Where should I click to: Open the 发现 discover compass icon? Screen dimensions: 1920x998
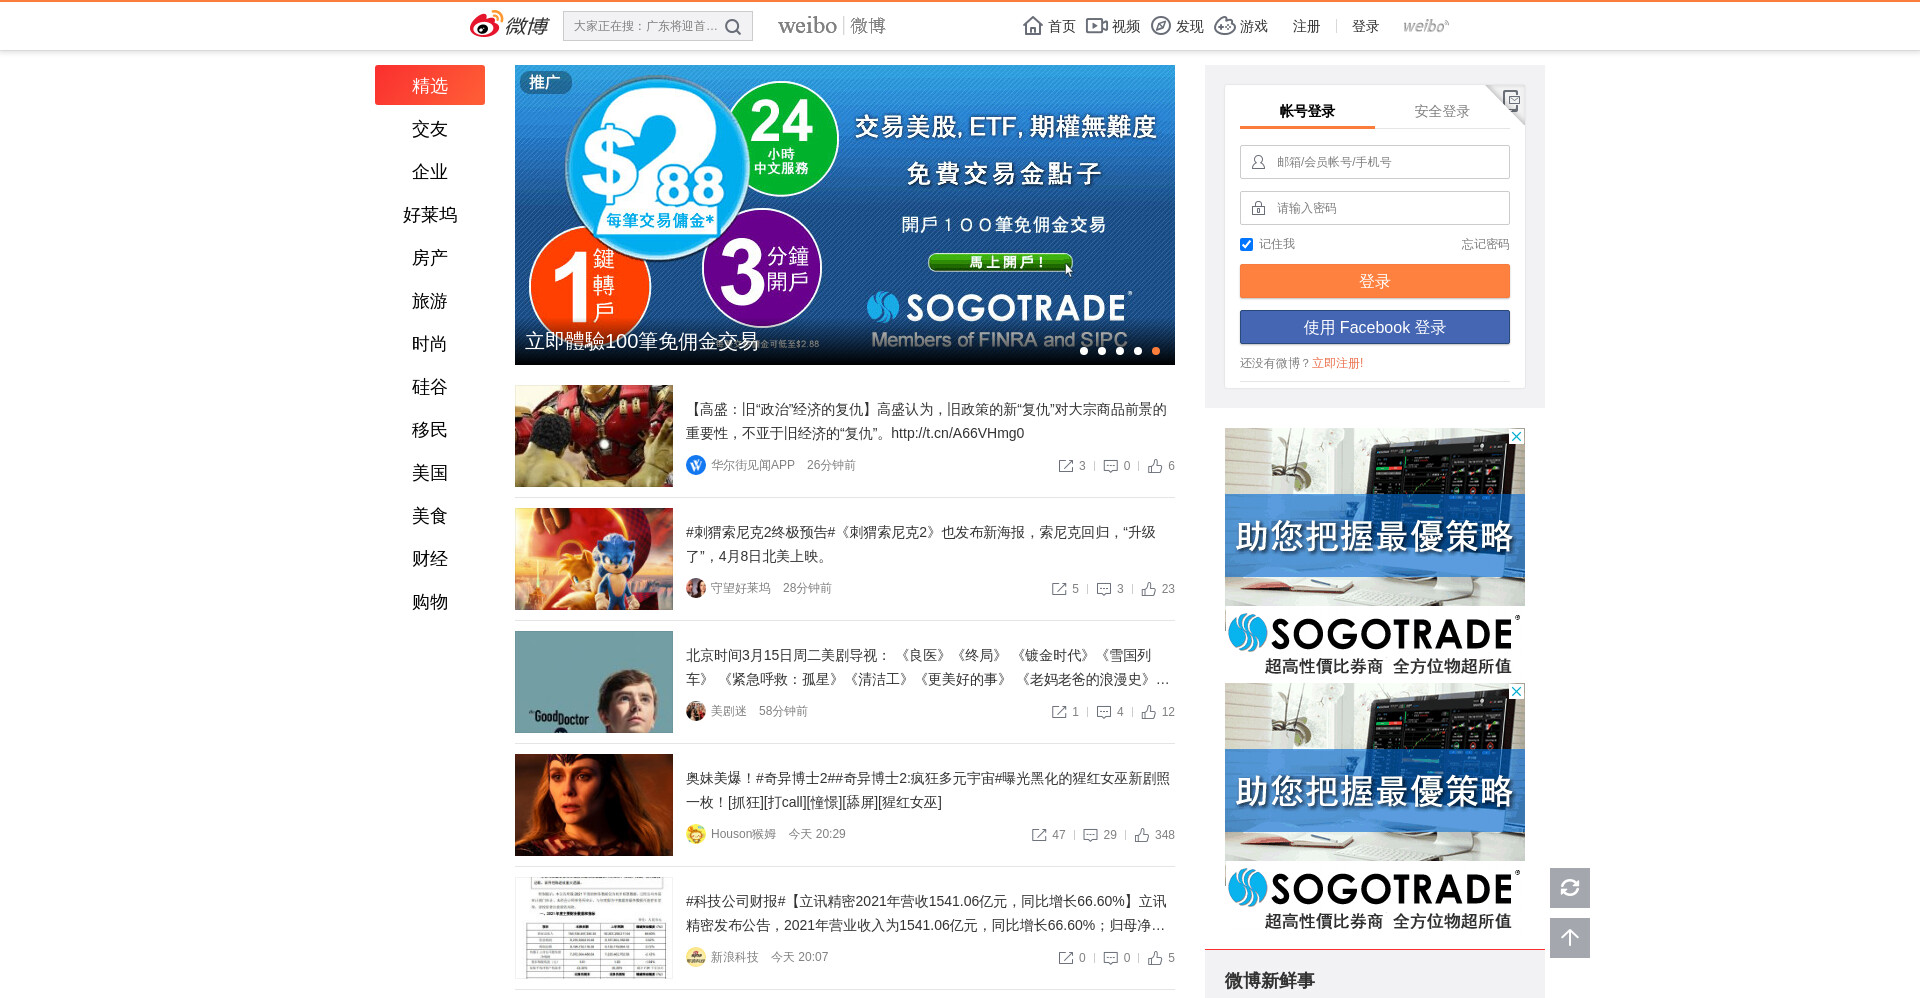[x=1161, y=26]
